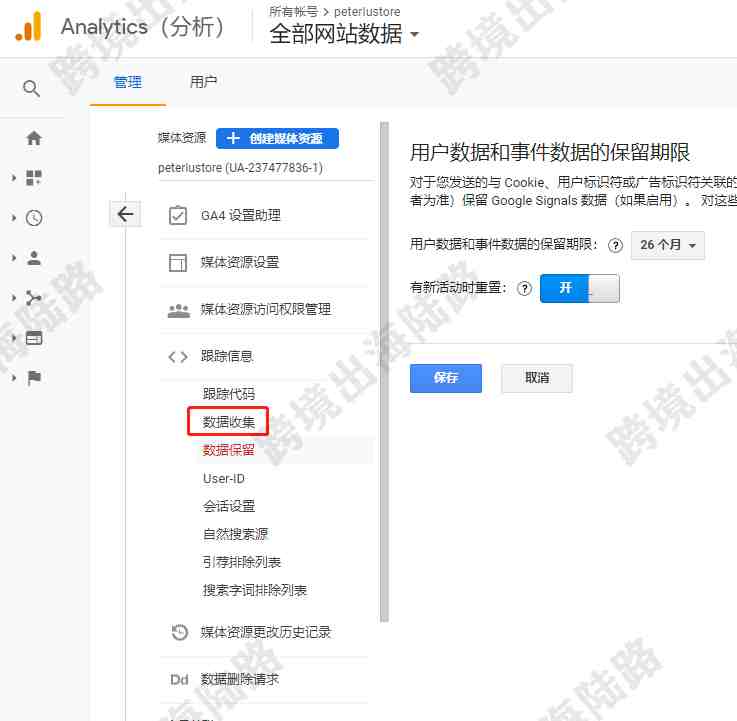Click help icon next to retention period

(x=615, y=245)
